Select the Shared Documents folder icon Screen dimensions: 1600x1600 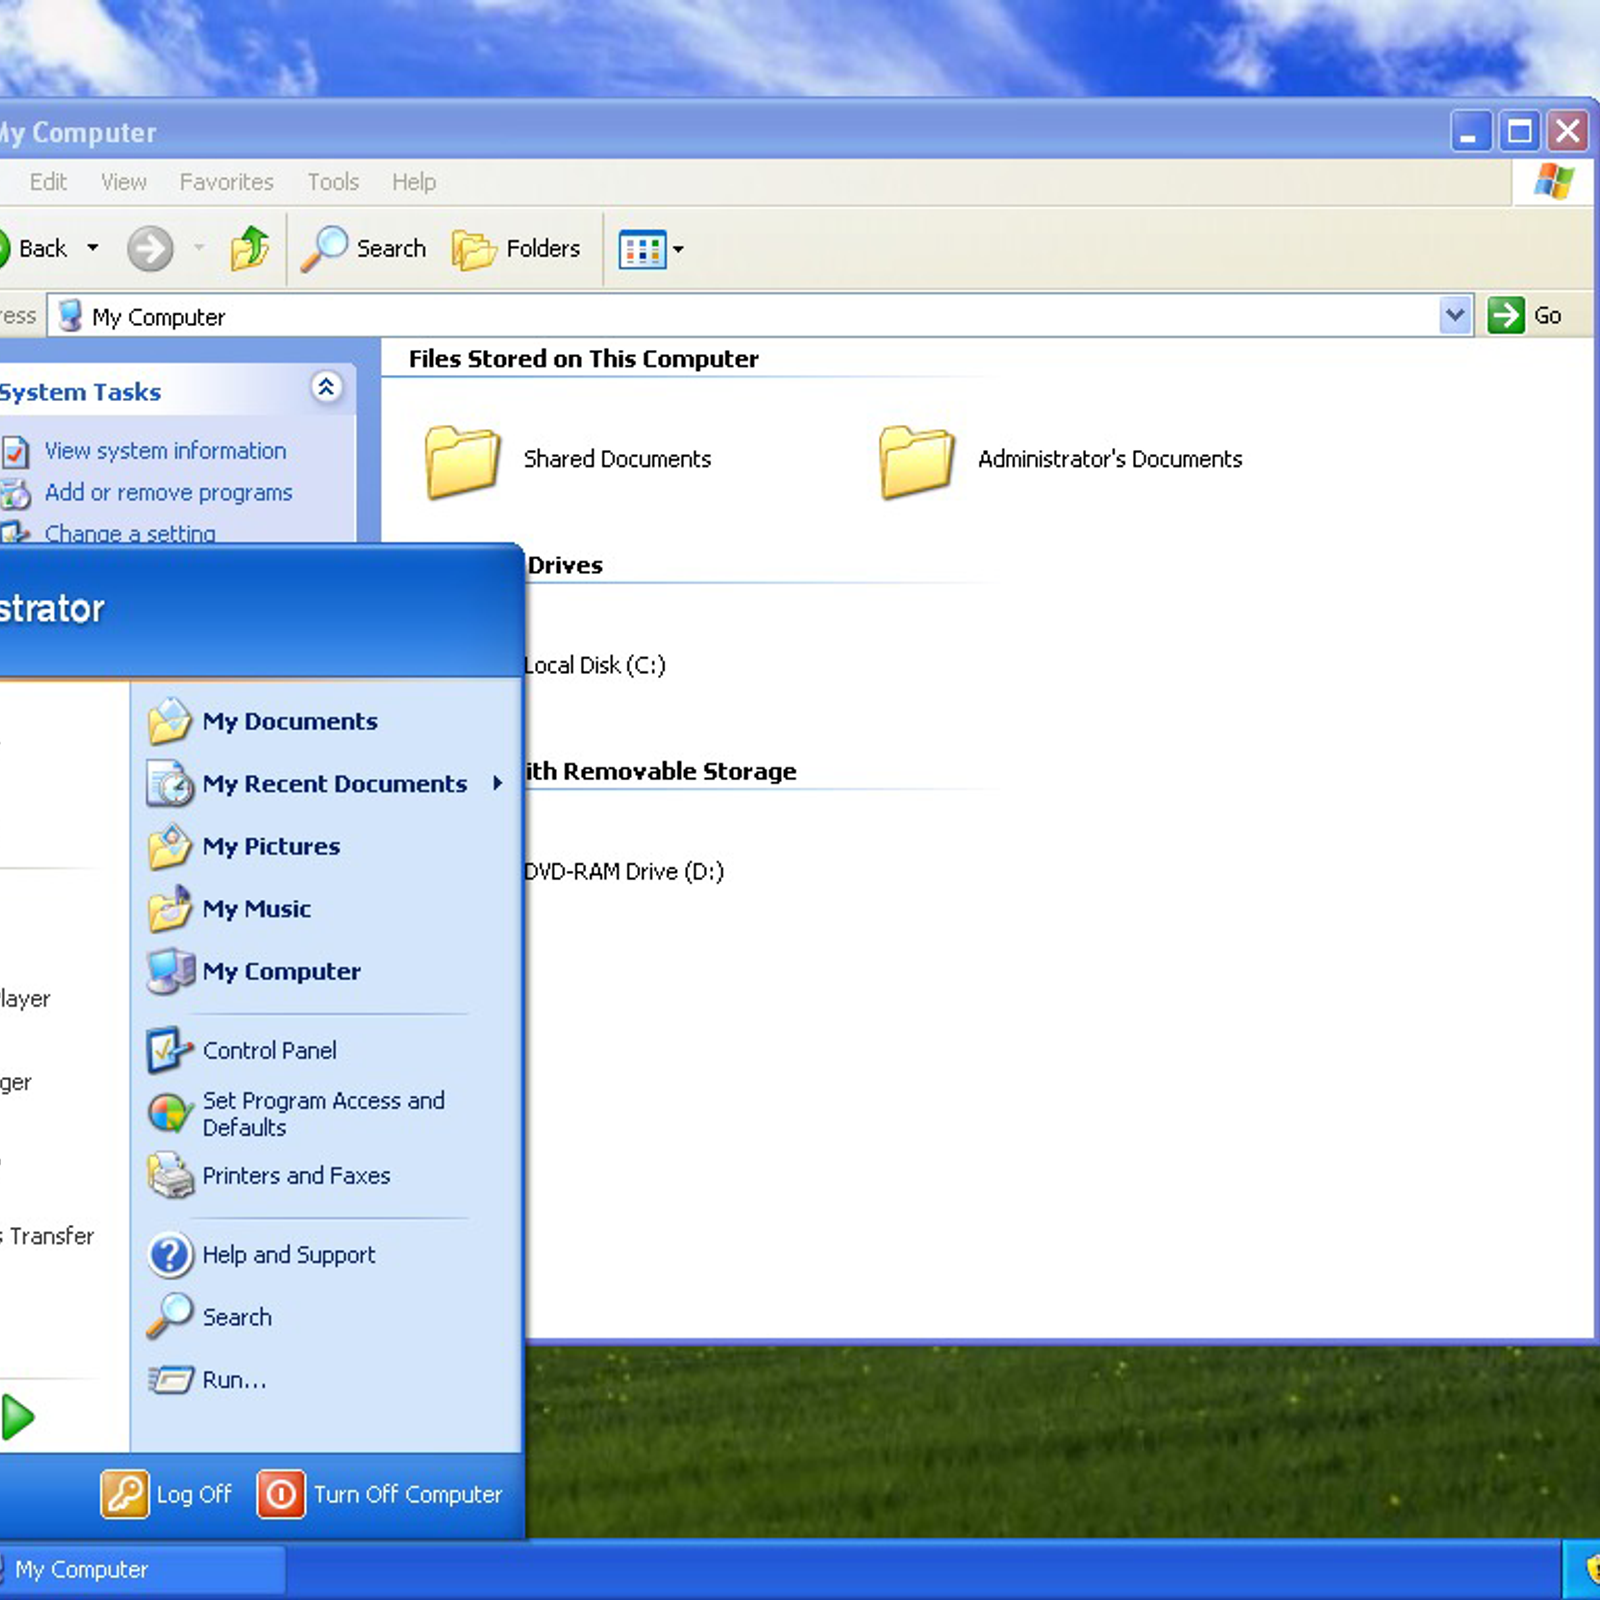point(462,461)
